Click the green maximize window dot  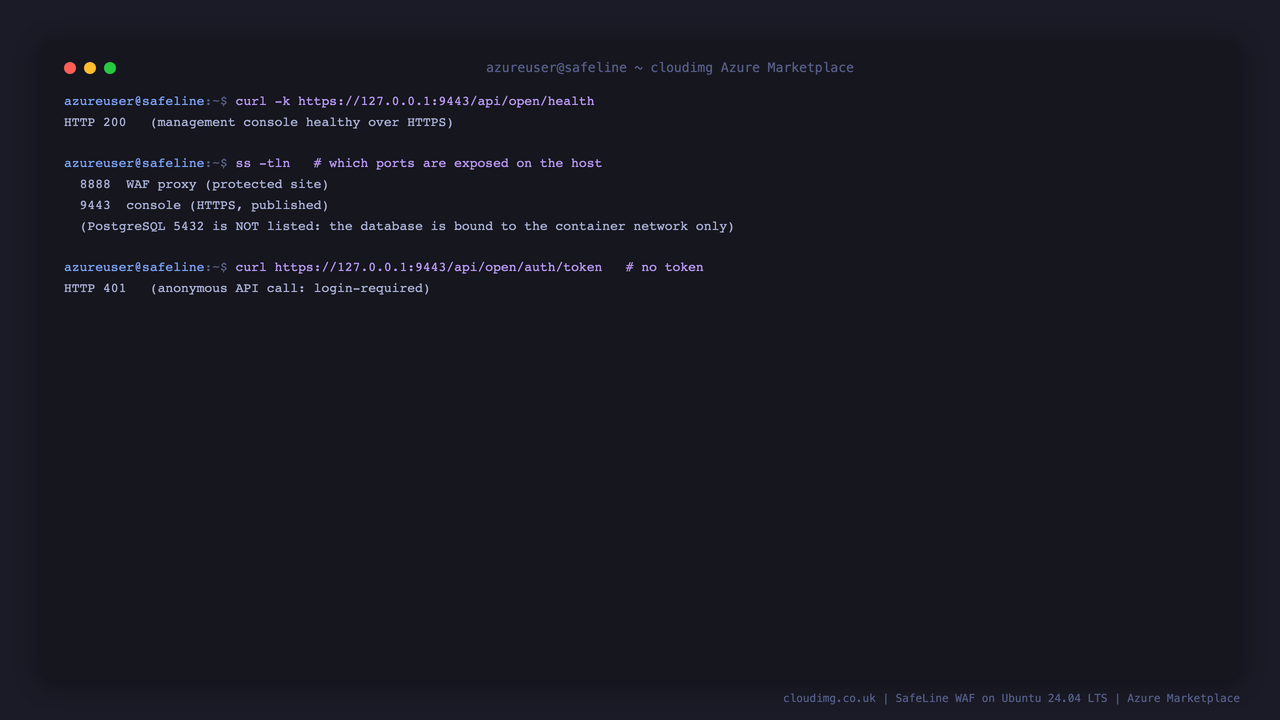tap(110, 68)
